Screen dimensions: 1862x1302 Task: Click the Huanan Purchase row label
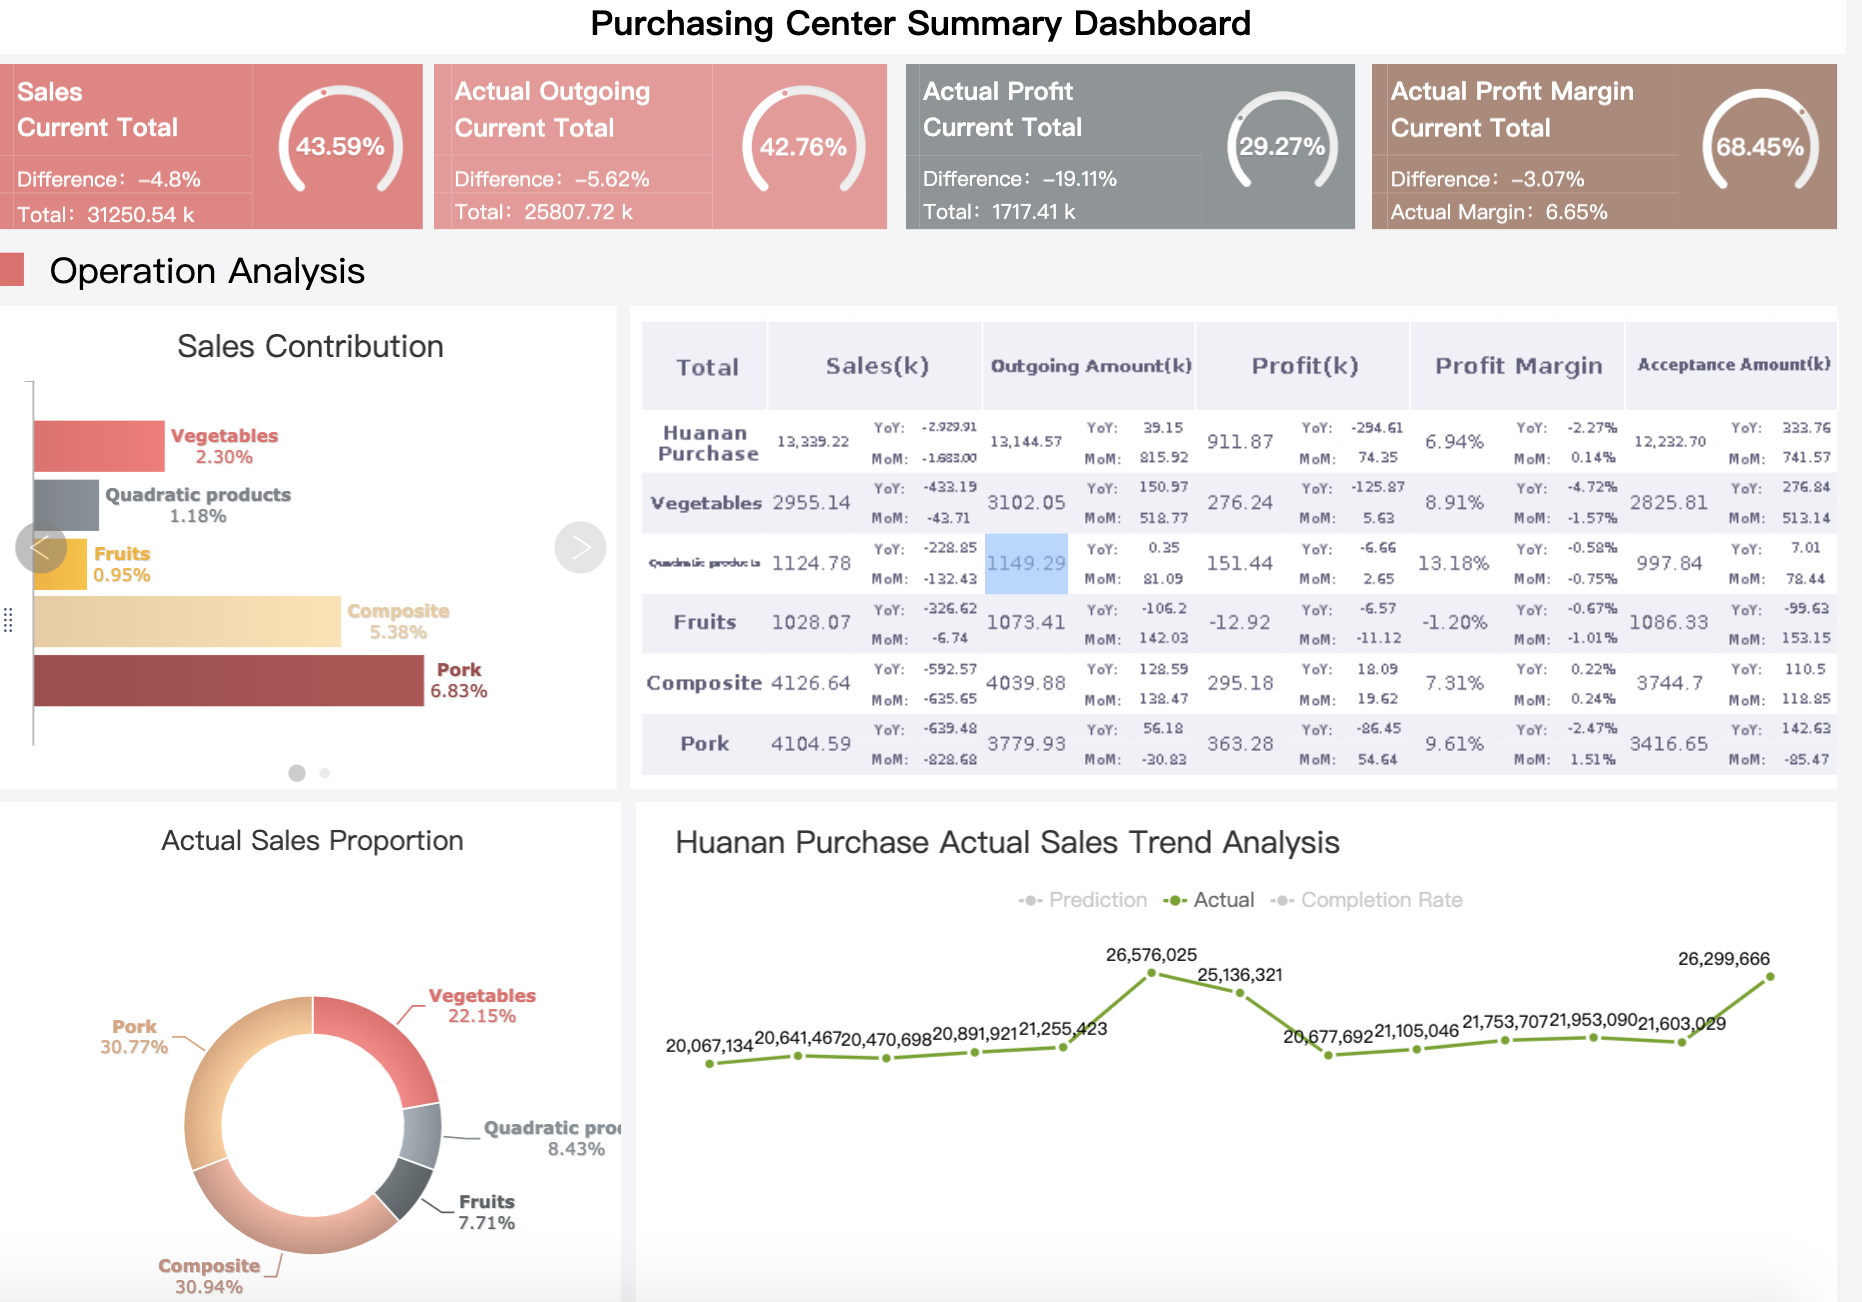coord(707,442)
